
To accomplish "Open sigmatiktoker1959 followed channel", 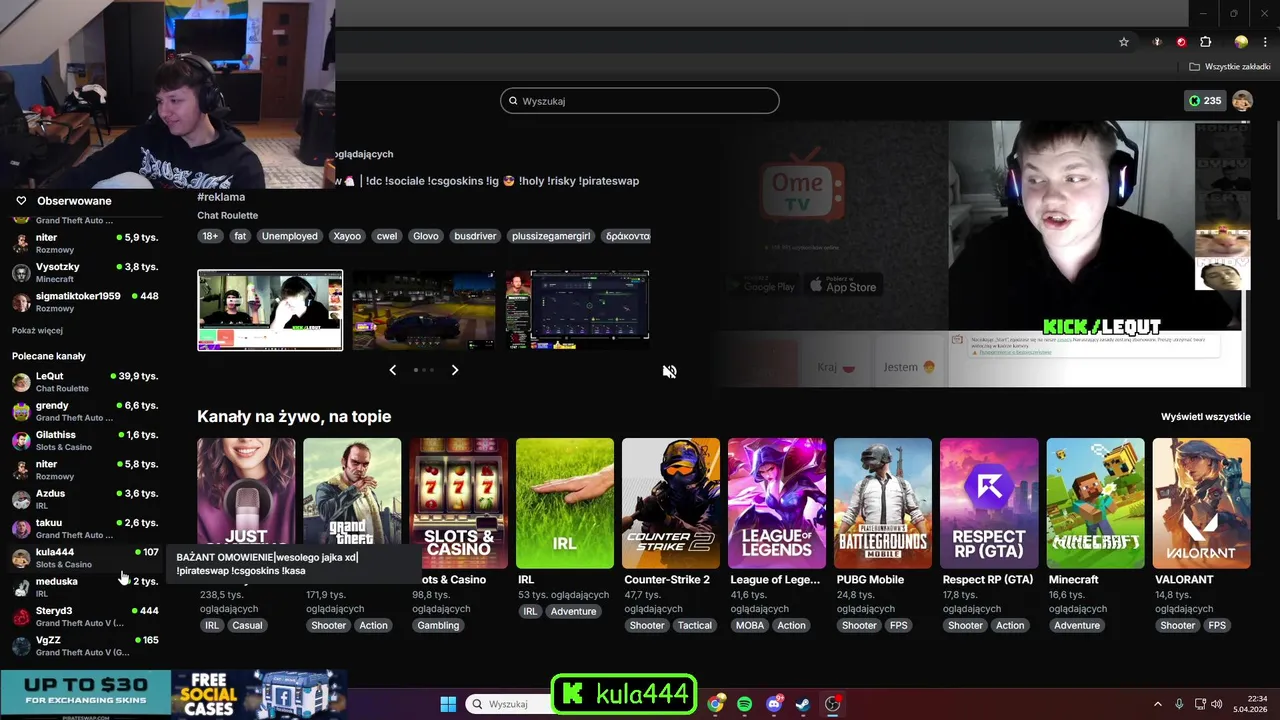I will click(85, 302).
